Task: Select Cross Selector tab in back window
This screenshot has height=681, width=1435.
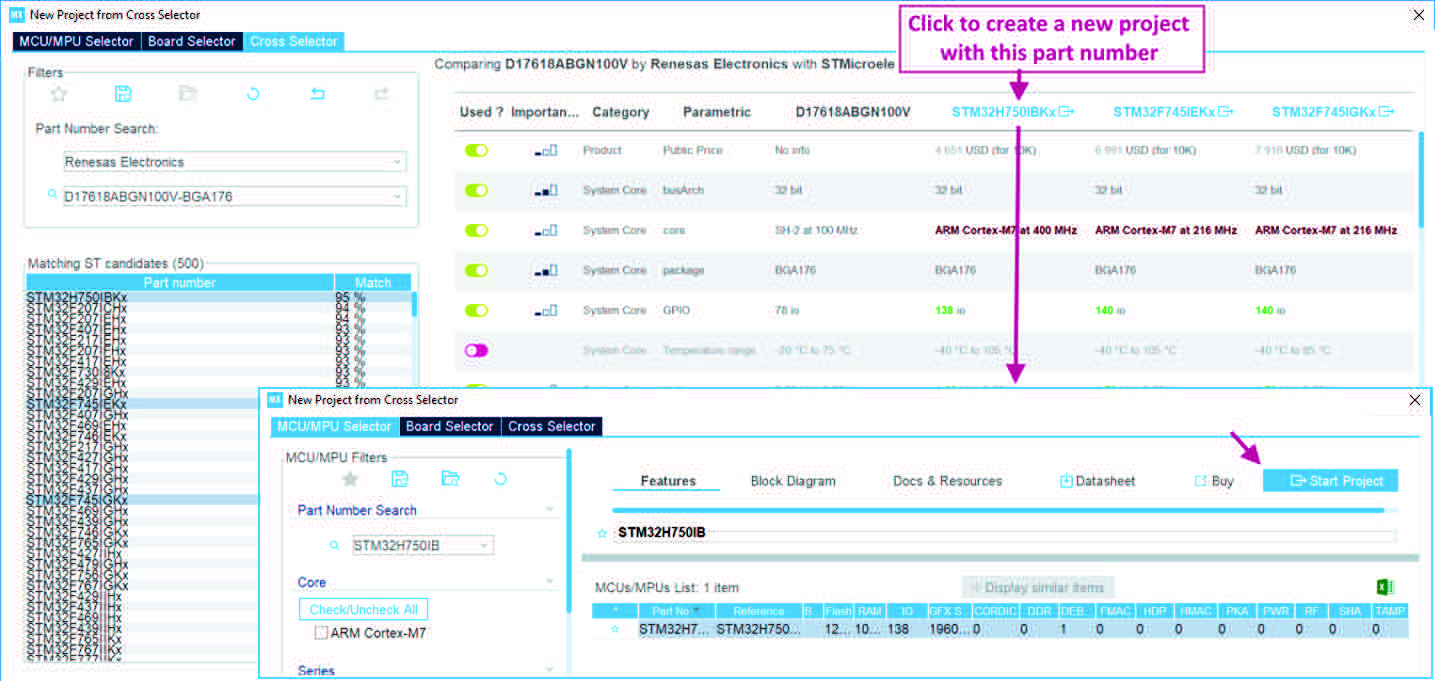Action: 294,41
